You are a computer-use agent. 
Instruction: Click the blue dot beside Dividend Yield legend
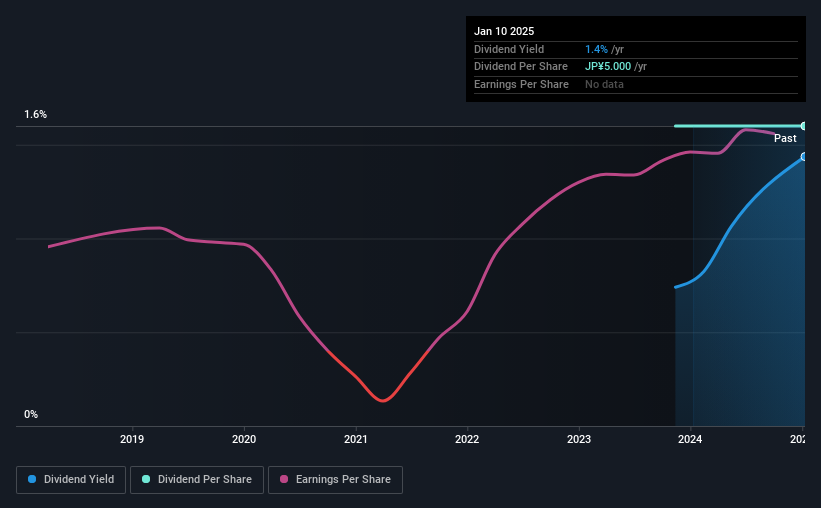coord(32,480)
